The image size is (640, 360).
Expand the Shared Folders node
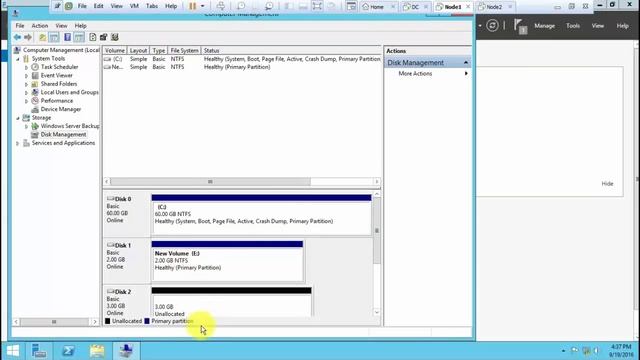27,84
